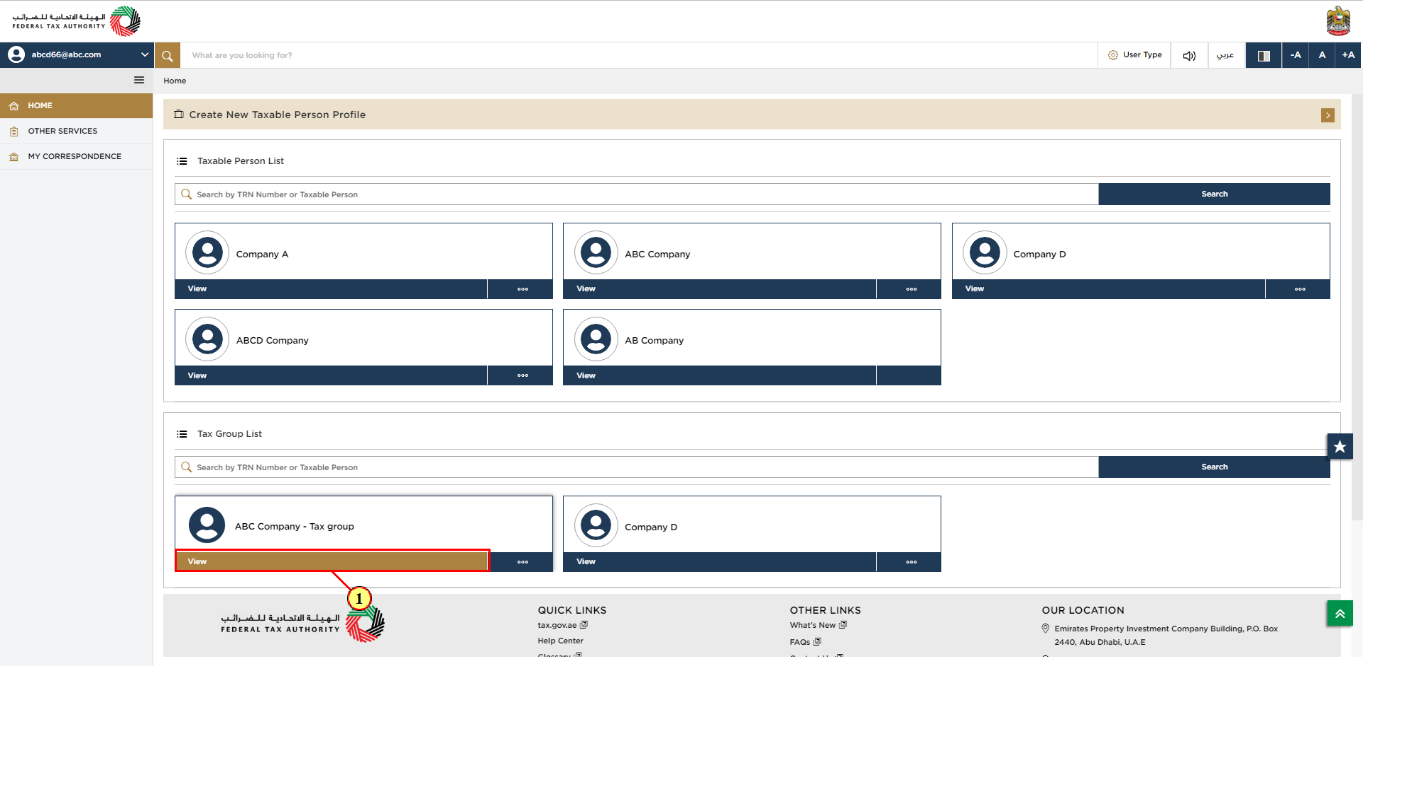Screen dimensions: 1414x801
Task: Open more options for Company D taxable person
Action: (1299, 289)
